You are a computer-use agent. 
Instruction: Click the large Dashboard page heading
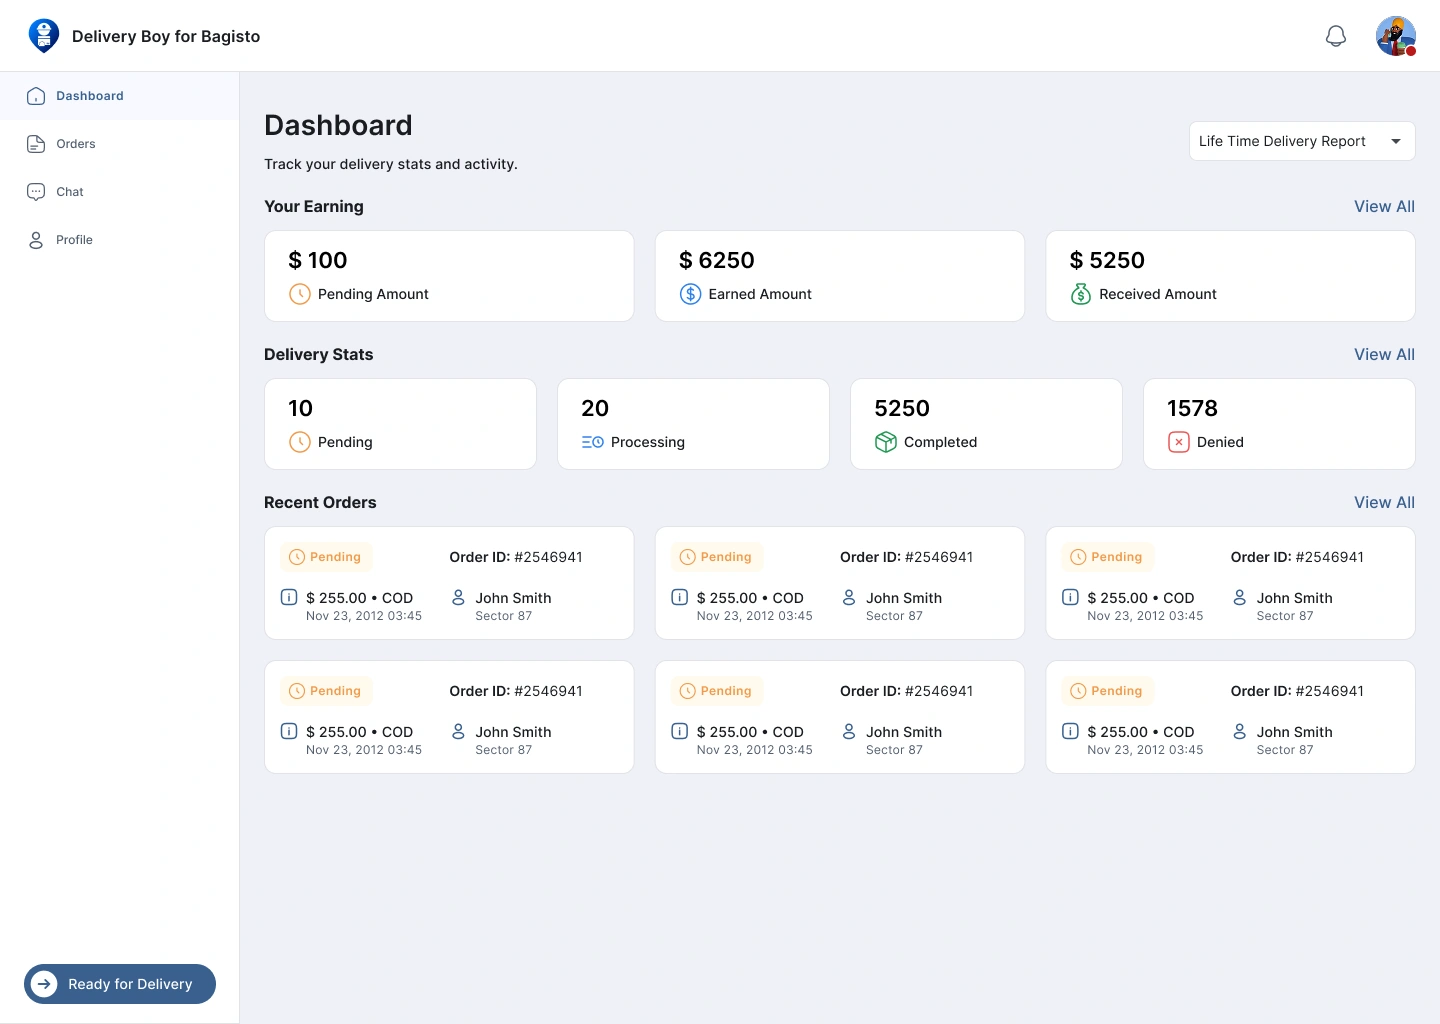[x=338, y=125]
